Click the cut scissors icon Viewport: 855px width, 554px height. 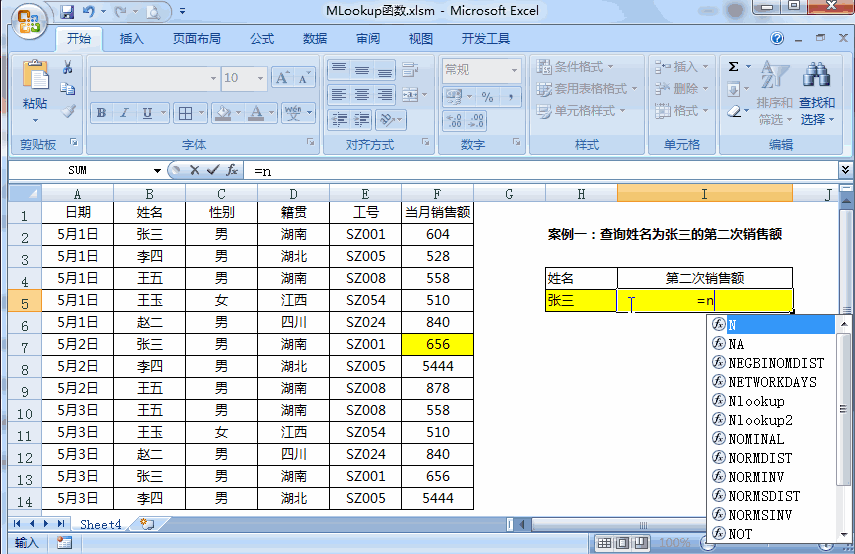click(68, 67)
